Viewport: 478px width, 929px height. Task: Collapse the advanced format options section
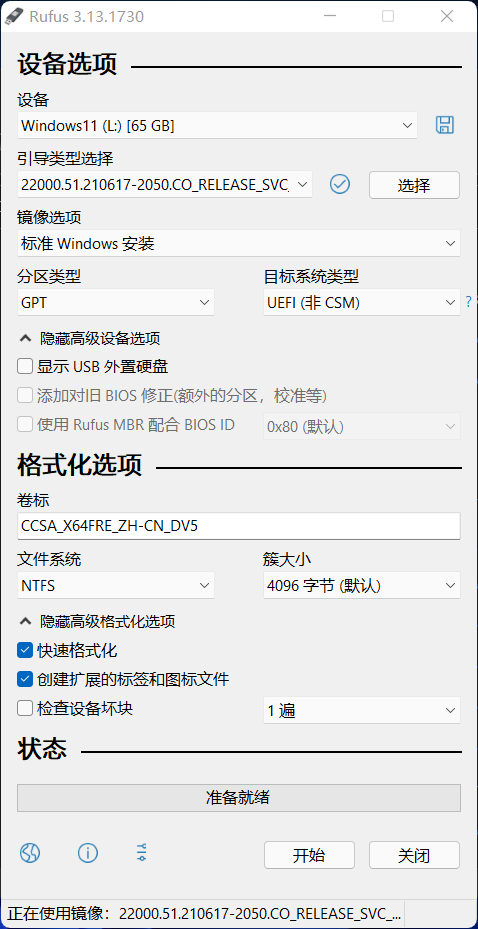[98, 622]
